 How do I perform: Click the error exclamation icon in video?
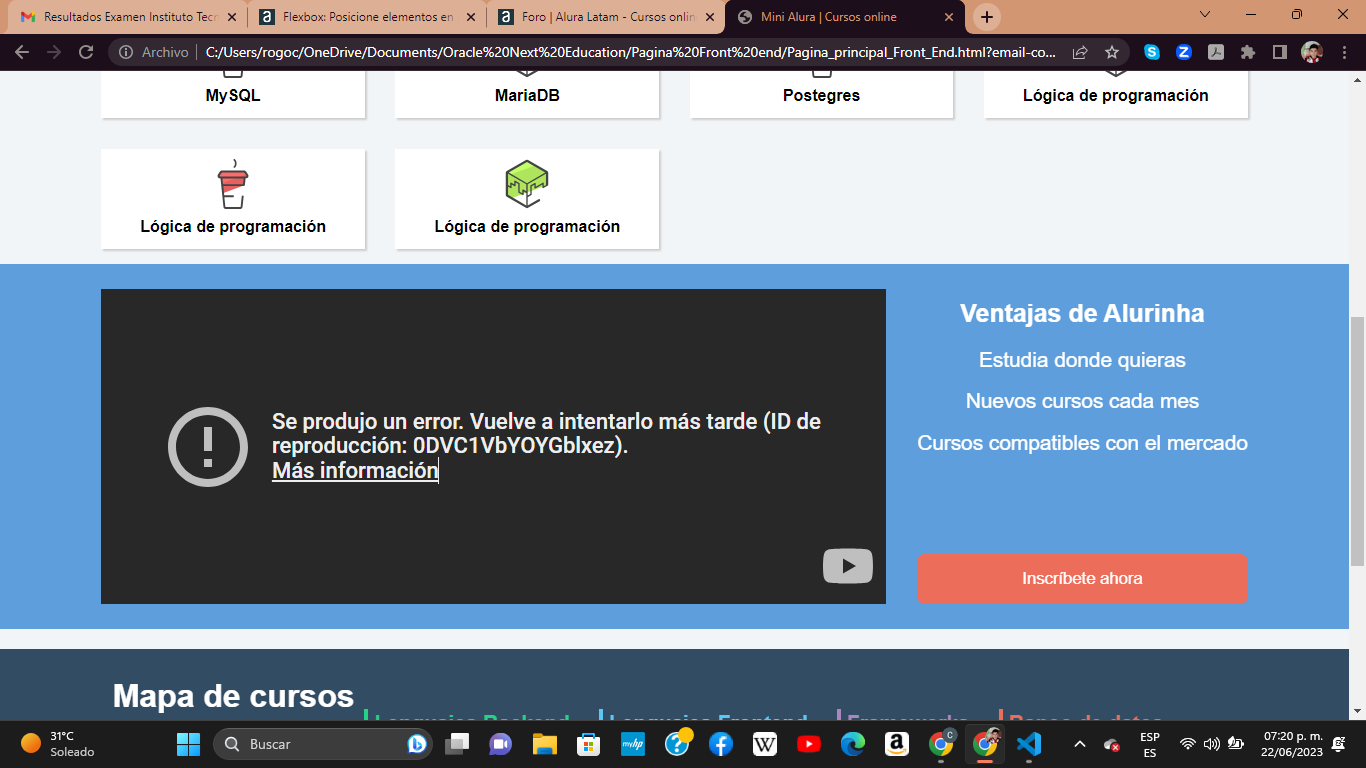pos(208,447)
